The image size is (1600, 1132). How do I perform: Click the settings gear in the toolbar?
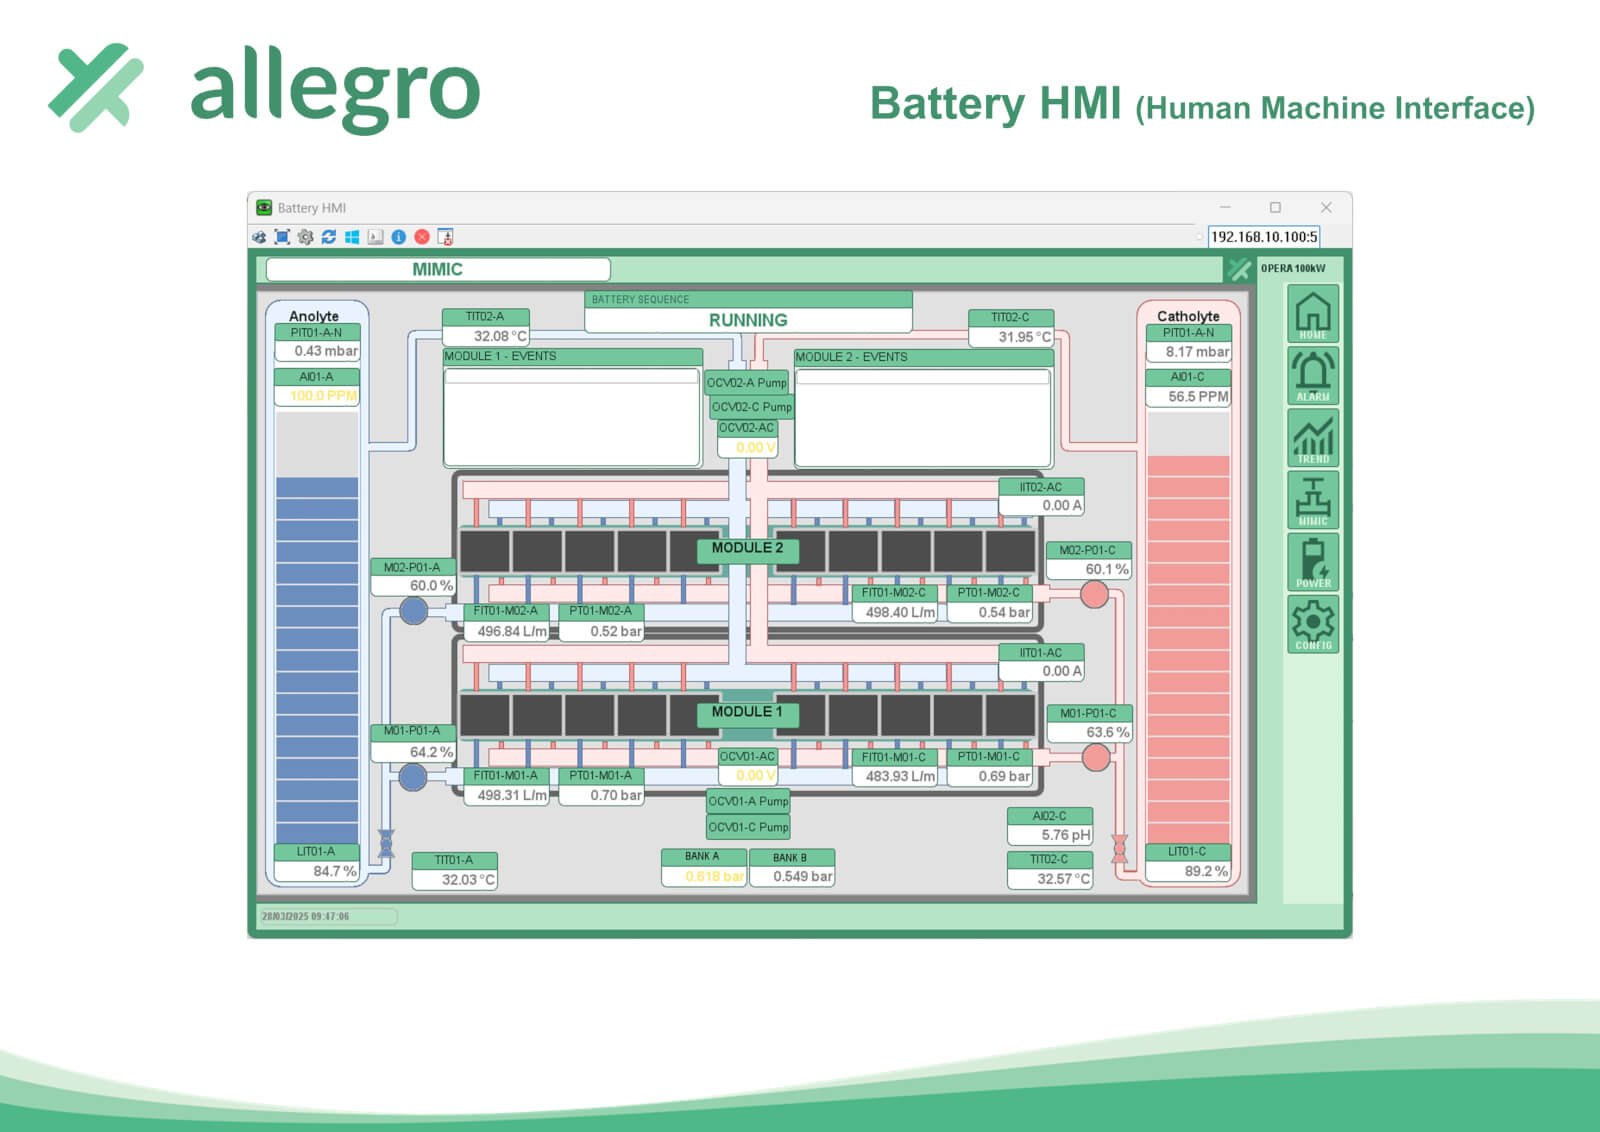click(x=305, y=237)
